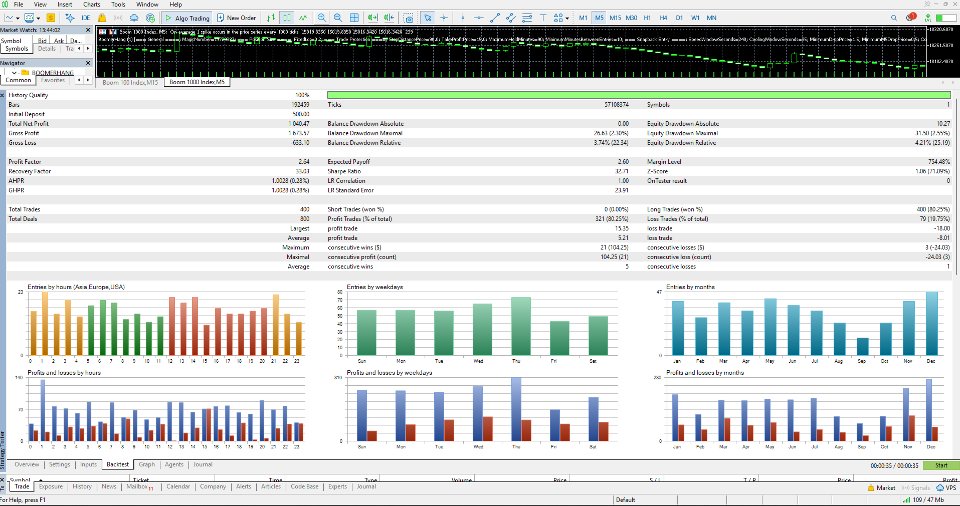
Task: Toggle chart shift icon
Action: (x=389, y=18)
